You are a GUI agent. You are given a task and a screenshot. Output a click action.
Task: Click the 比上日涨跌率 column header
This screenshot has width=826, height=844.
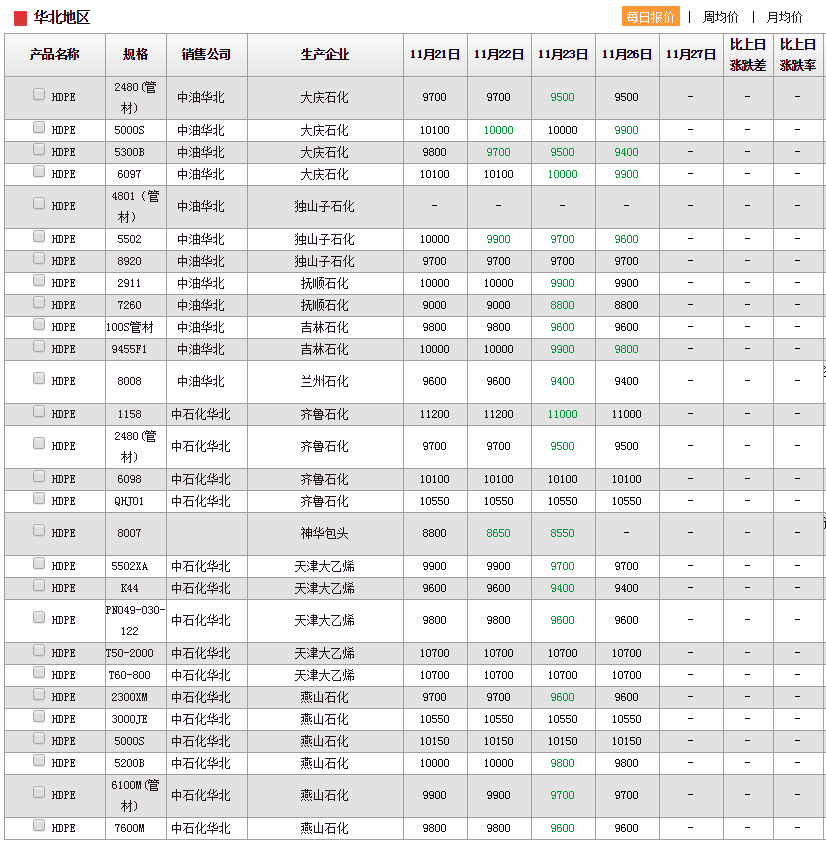[x=798, y=54]
